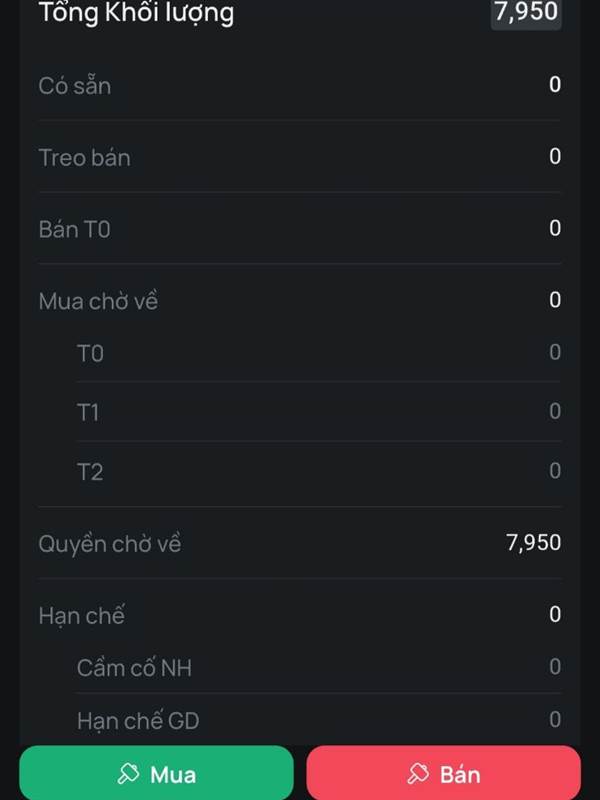Expand the Hạn chế row
600x800 pixels.
(300, 614)
